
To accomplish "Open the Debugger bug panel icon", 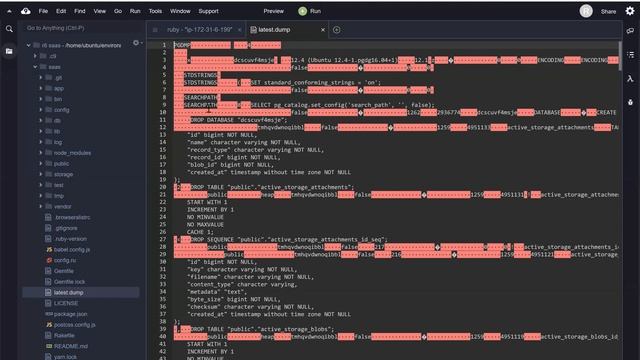I will click(x=631, y=102).
